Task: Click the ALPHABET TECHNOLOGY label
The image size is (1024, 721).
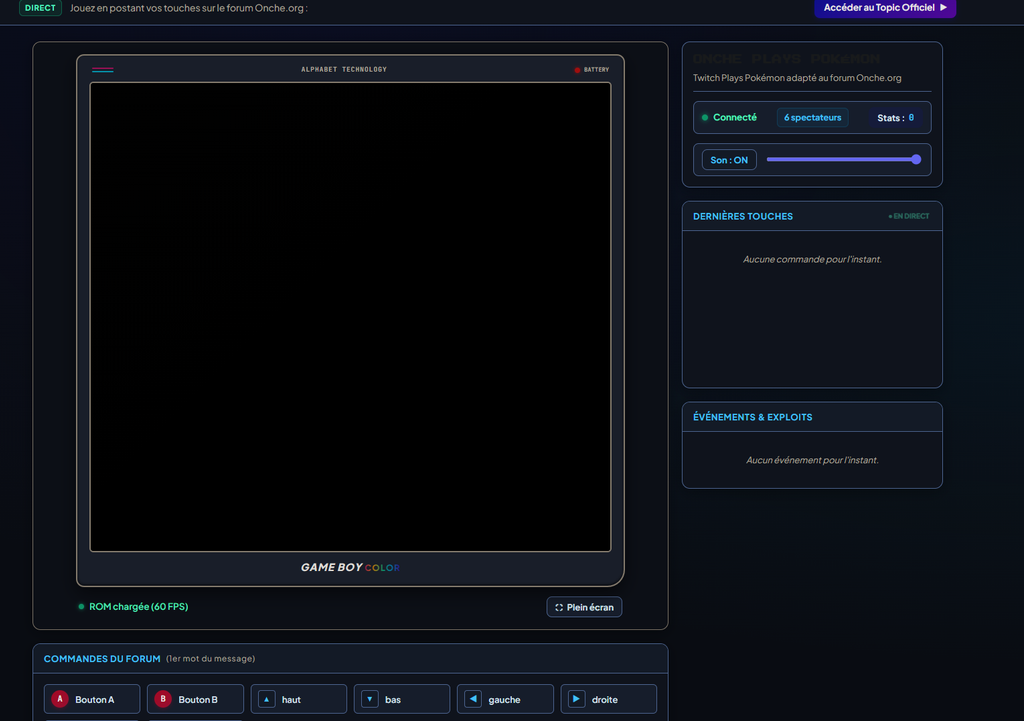Action: pyautogui.click(x=344, y=69)
